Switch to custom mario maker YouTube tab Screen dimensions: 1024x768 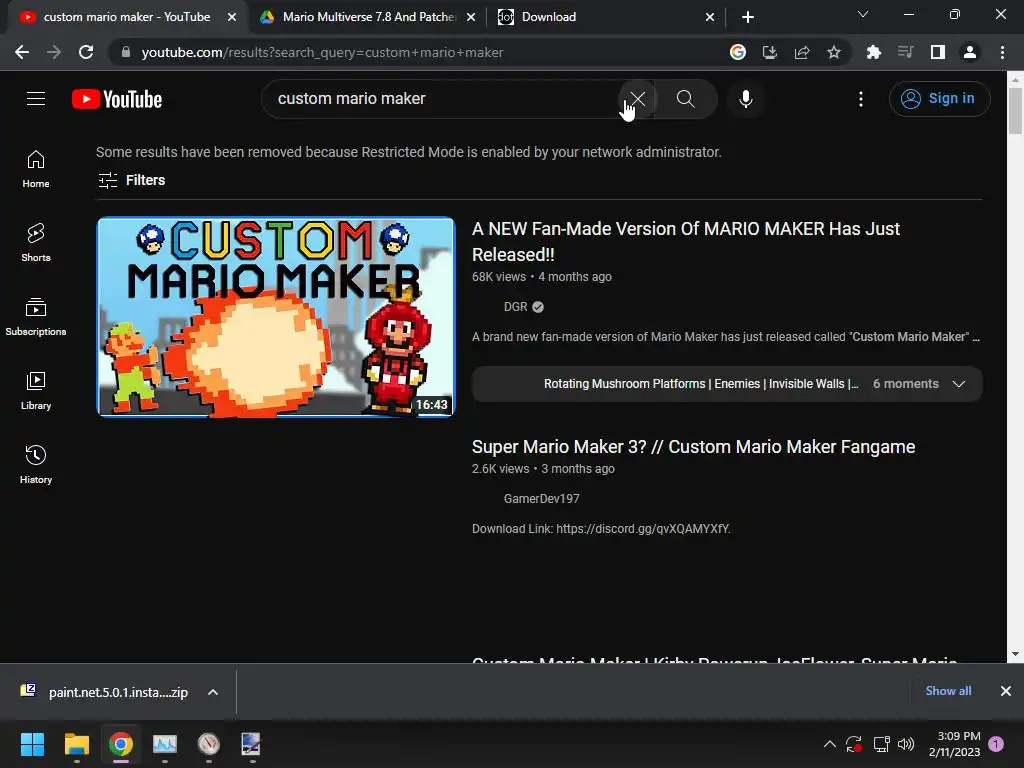(x=126, y=17)
